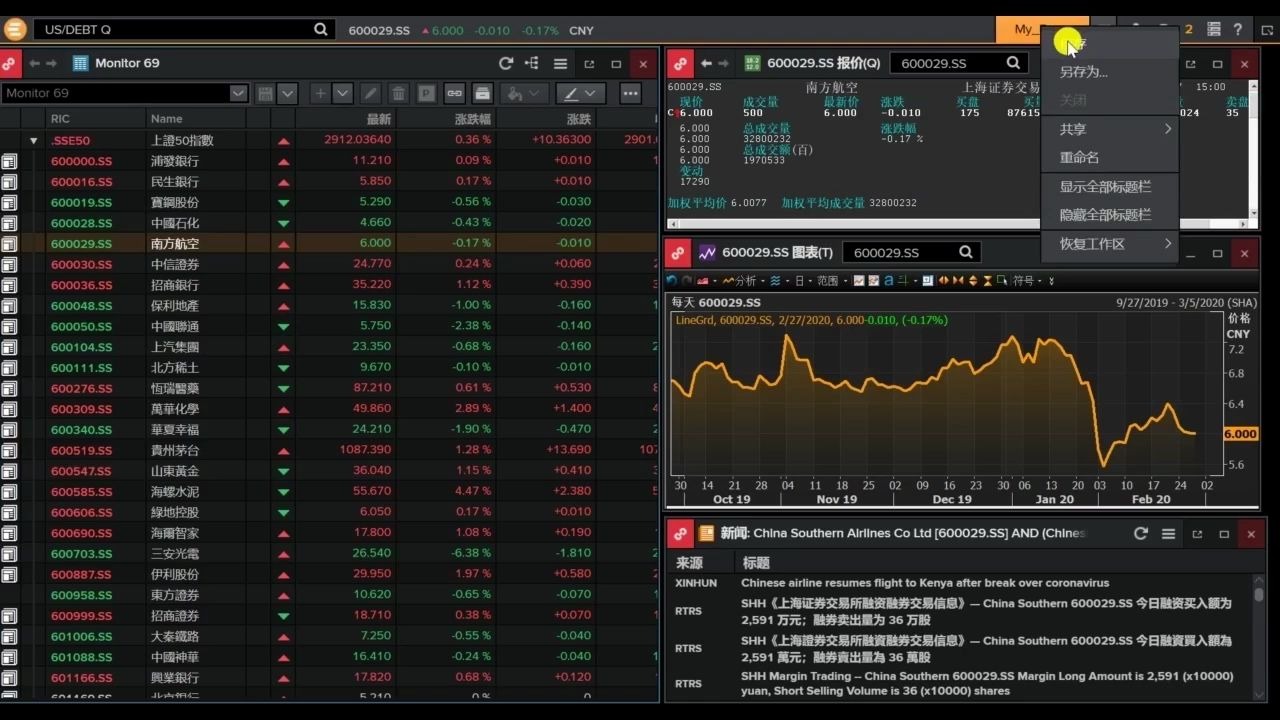1280x720 pixels.
Task: Click the pencil edit icon in Monitor toolbar
Action: tap(371, 93)
